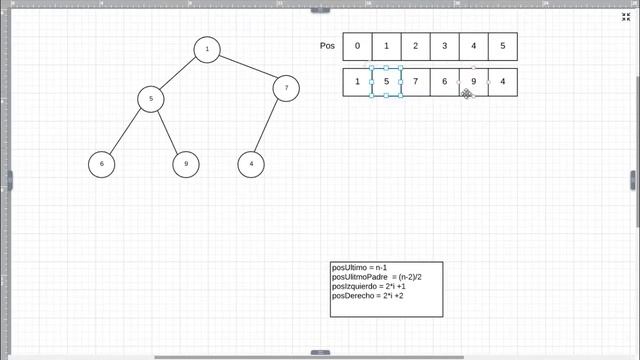Select position cell 4 in the Pos row

click(473, 46)
